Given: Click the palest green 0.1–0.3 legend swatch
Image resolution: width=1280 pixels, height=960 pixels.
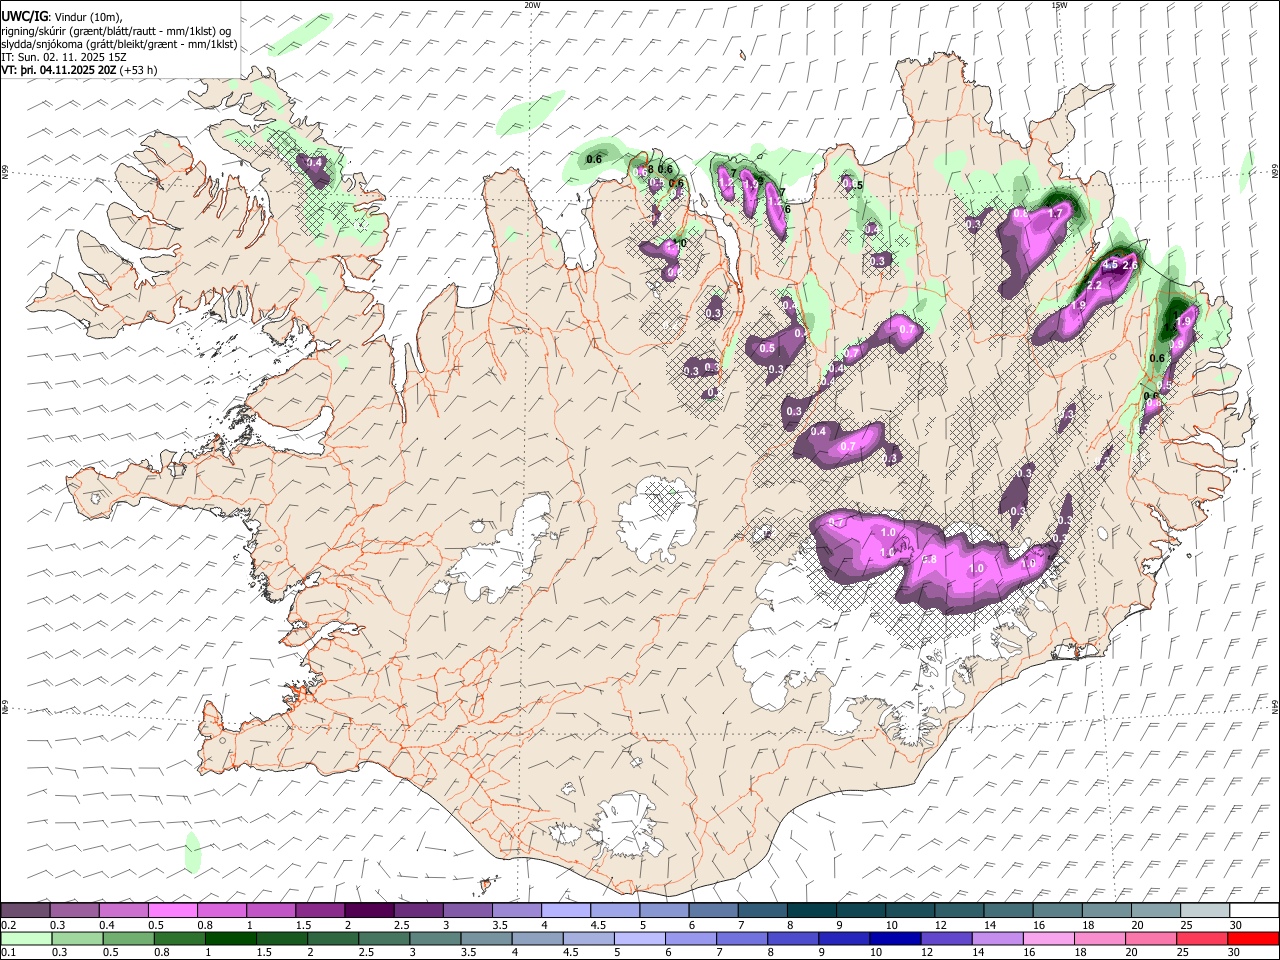Looking at the screenshot, I should click(x=27, y=938).
